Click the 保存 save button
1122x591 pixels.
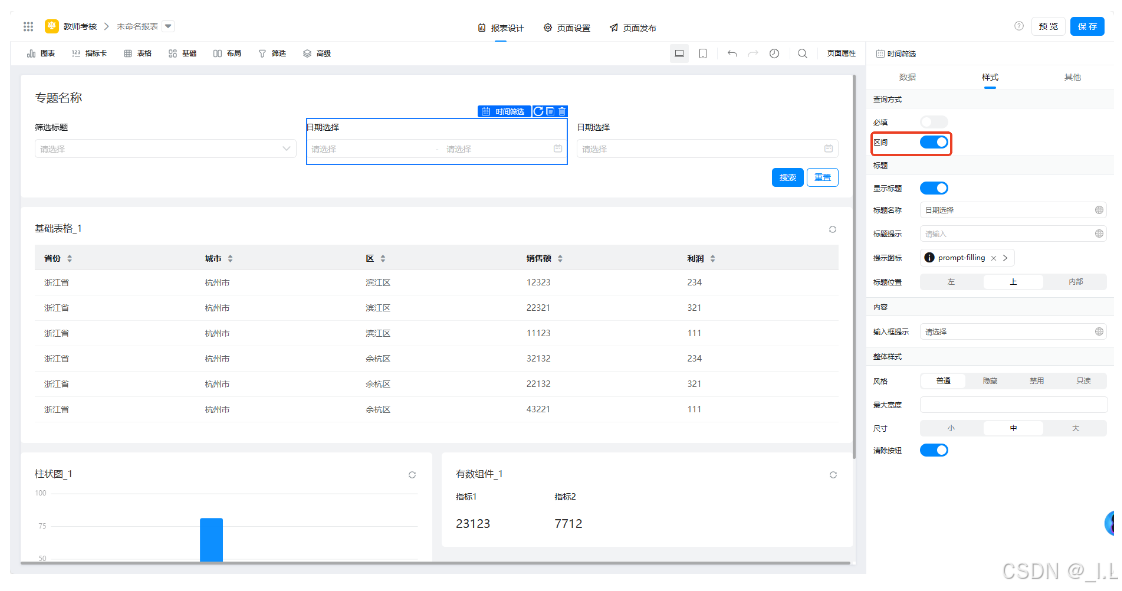1087,26
